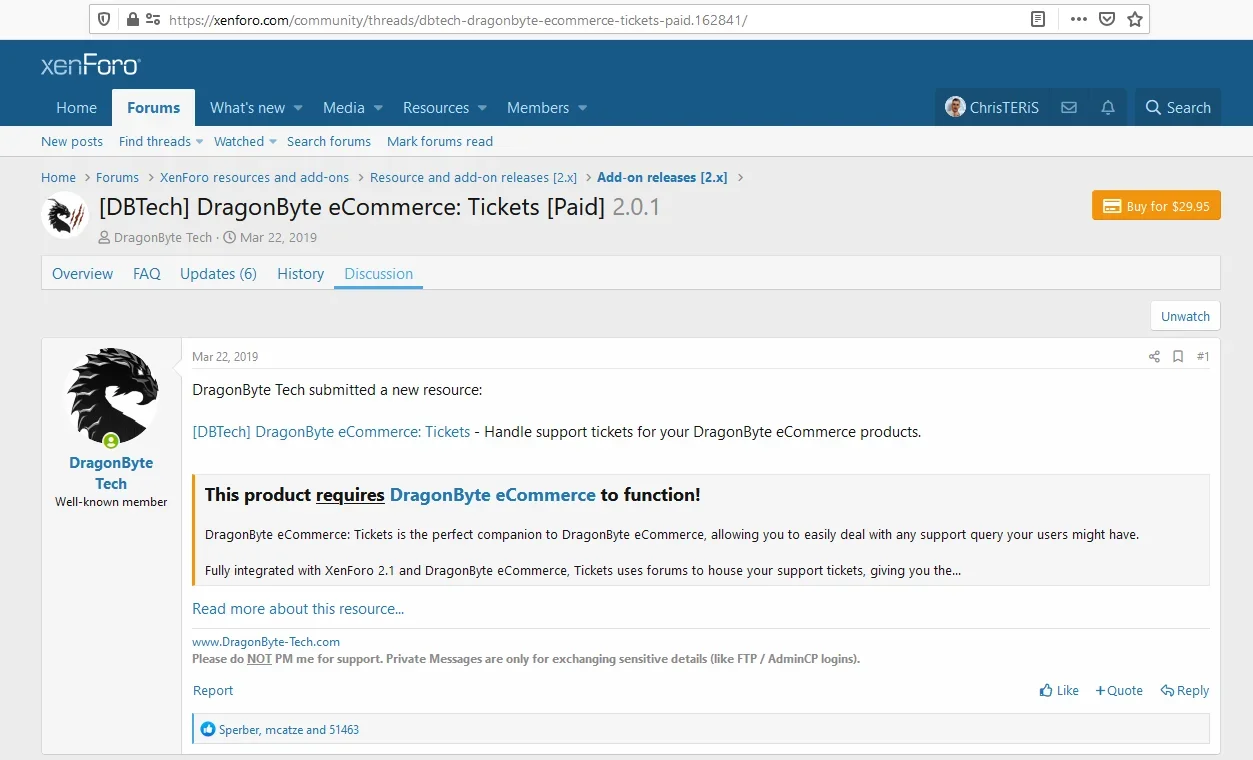Click the DragonByte Tech author link under the title
The image size is (1253, 760).
click(163, 237)
